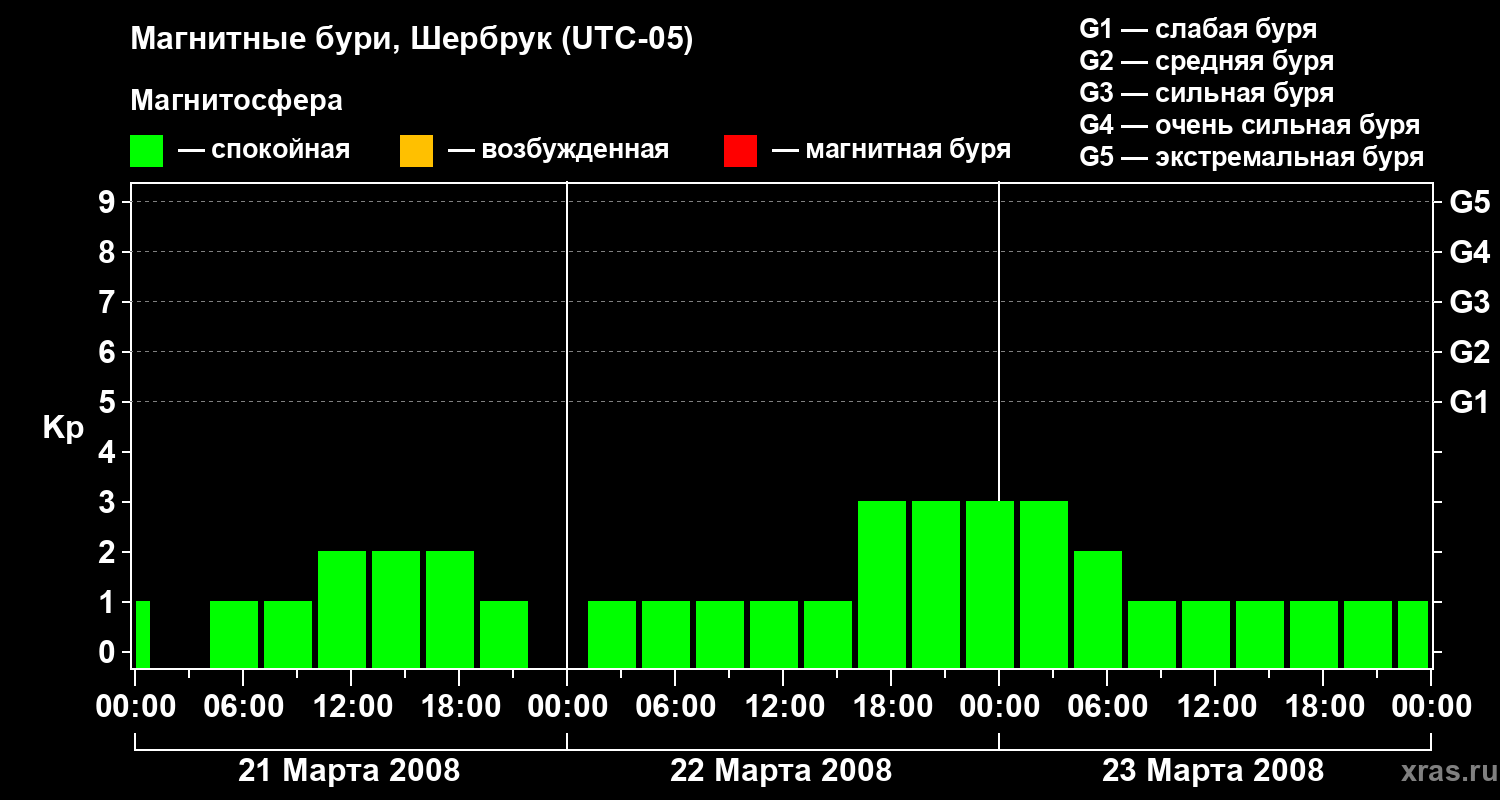Click the 'Магнитосфера' heading label
This screenshot has width=1500, height=800.
237,101
